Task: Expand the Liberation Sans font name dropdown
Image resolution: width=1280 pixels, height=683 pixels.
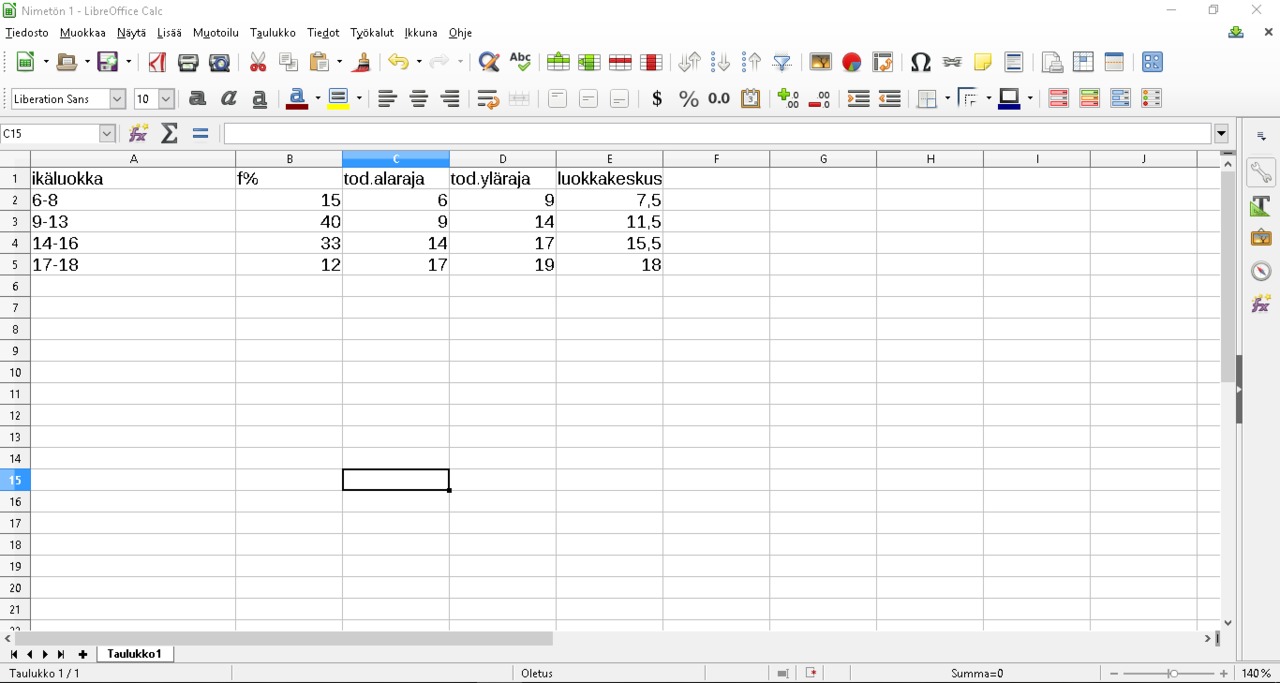Action: (x=117, y=99)
